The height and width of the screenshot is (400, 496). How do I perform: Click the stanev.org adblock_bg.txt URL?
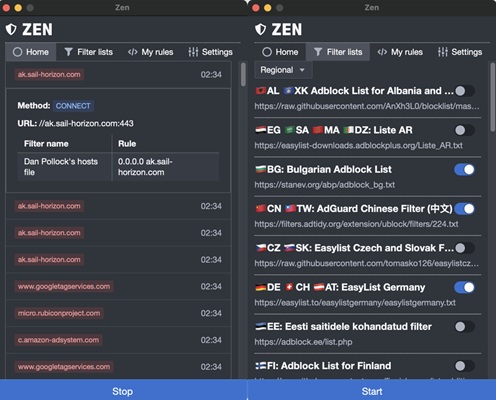click(x=325, y=185)
